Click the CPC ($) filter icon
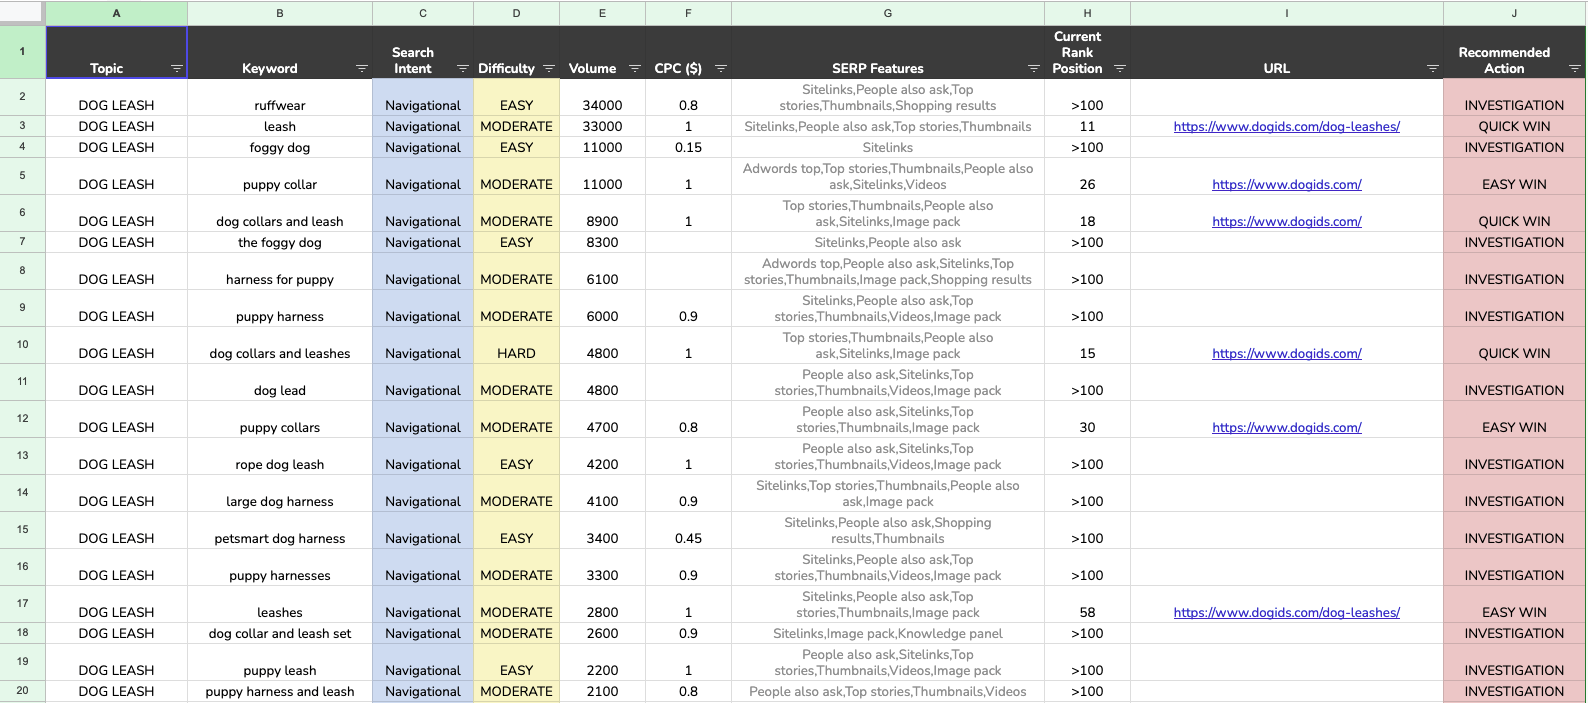 (x=721, y=69)
